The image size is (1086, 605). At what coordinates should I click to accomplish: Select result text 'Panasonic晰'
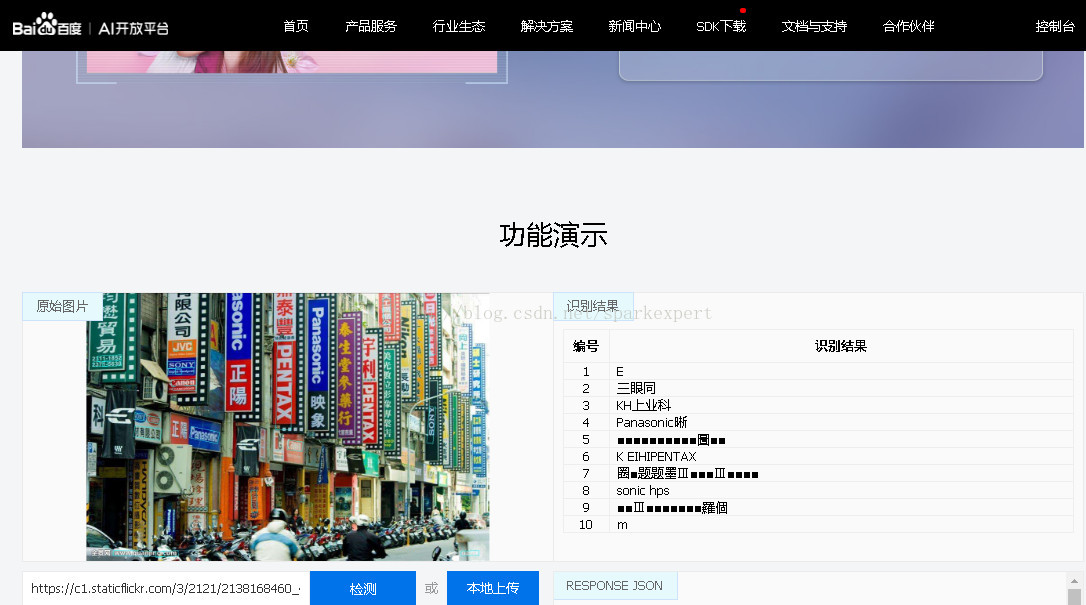pos(652,422)
